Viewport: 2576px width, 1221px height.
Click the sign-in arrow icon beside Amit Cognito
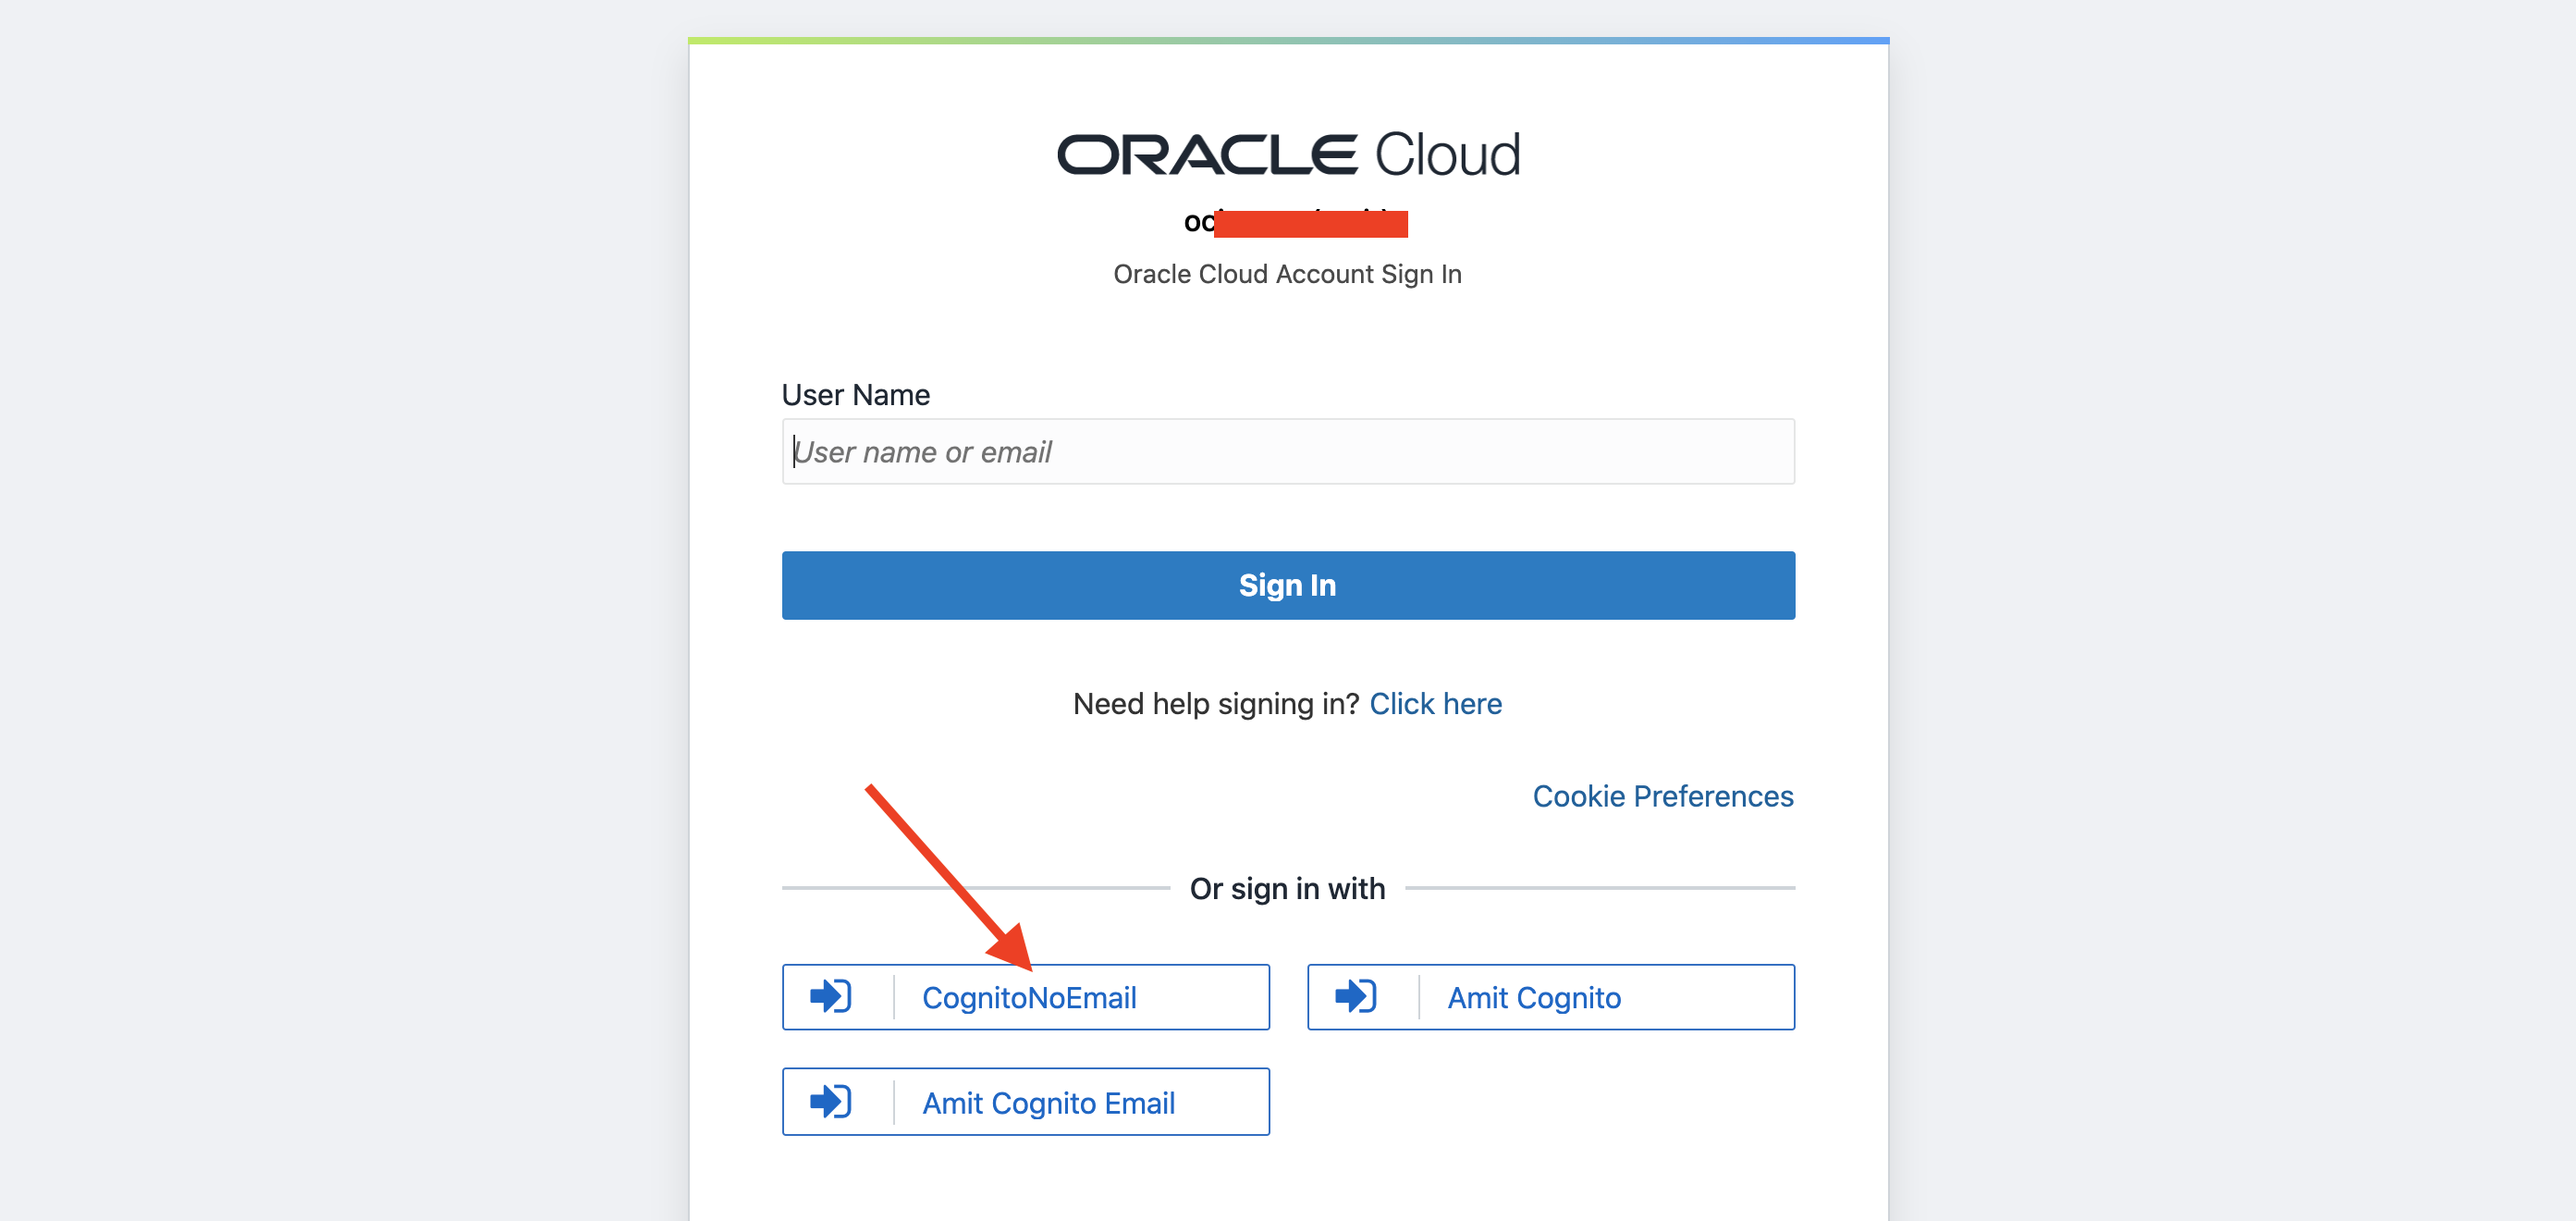coord(1355,996)
